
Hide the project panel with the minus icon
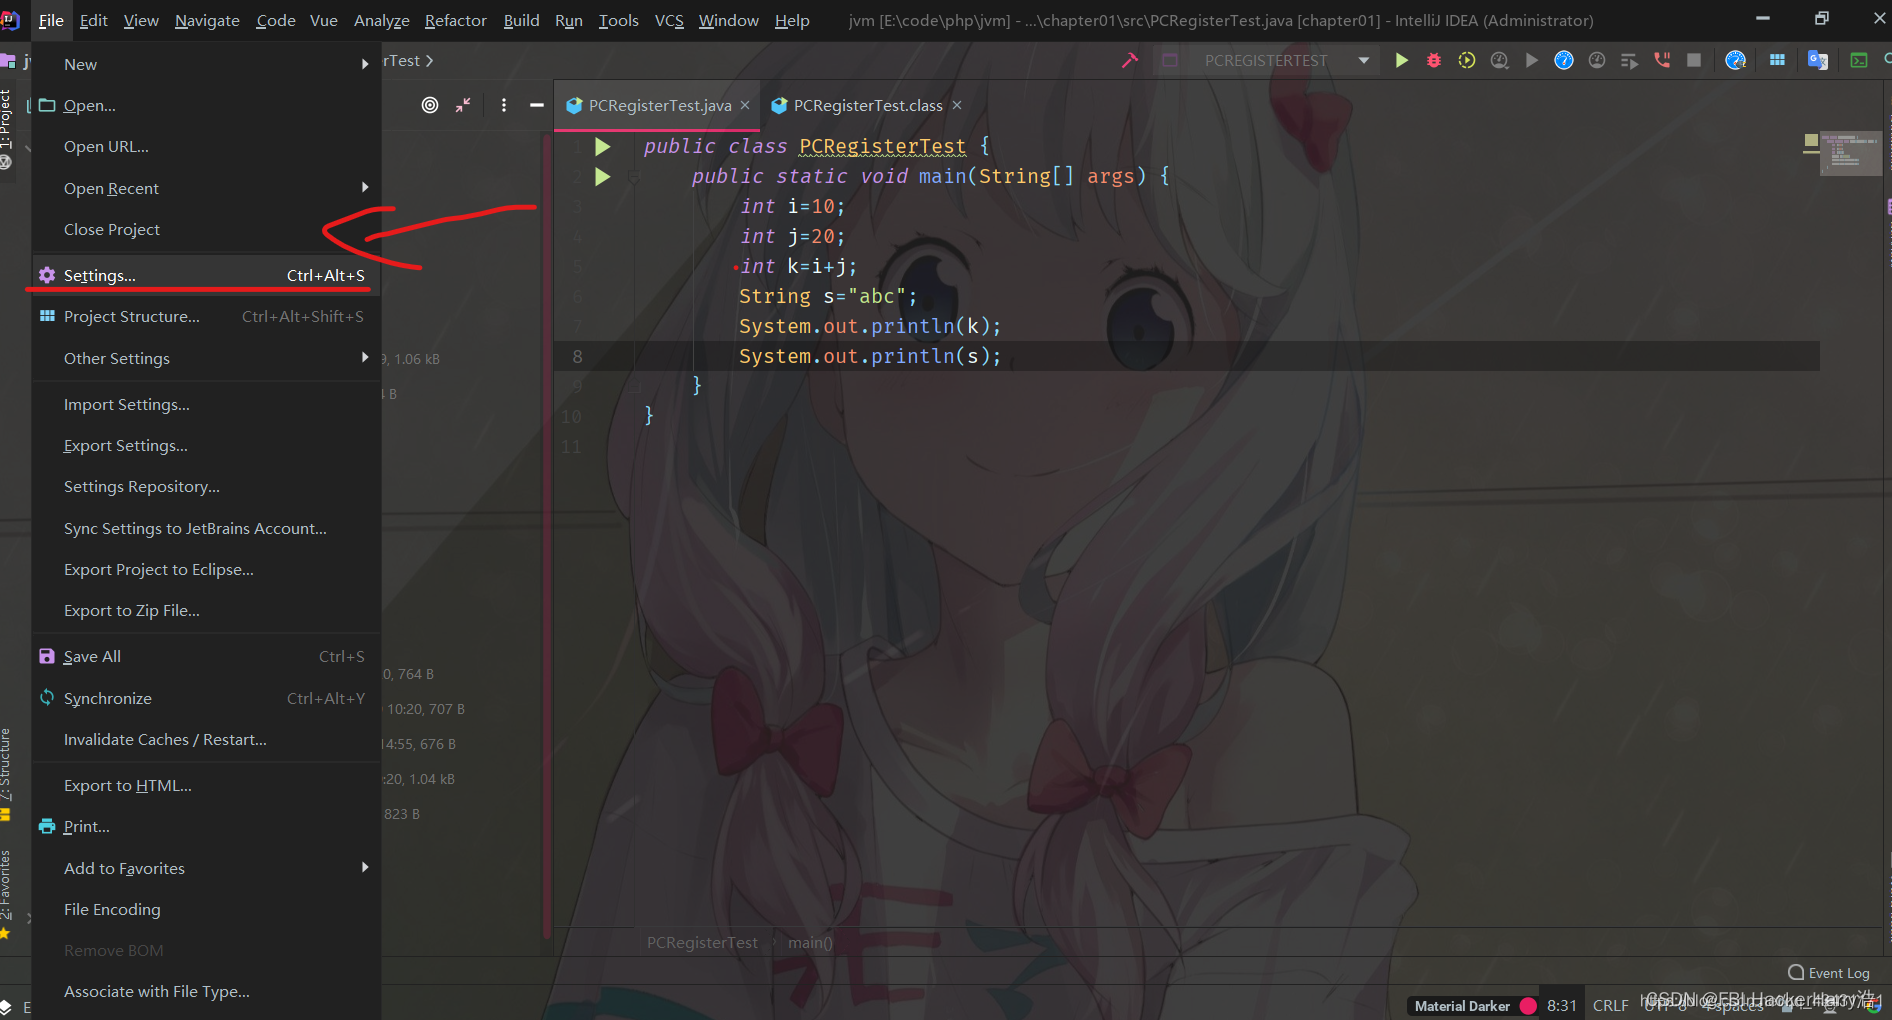coord(536,105)
